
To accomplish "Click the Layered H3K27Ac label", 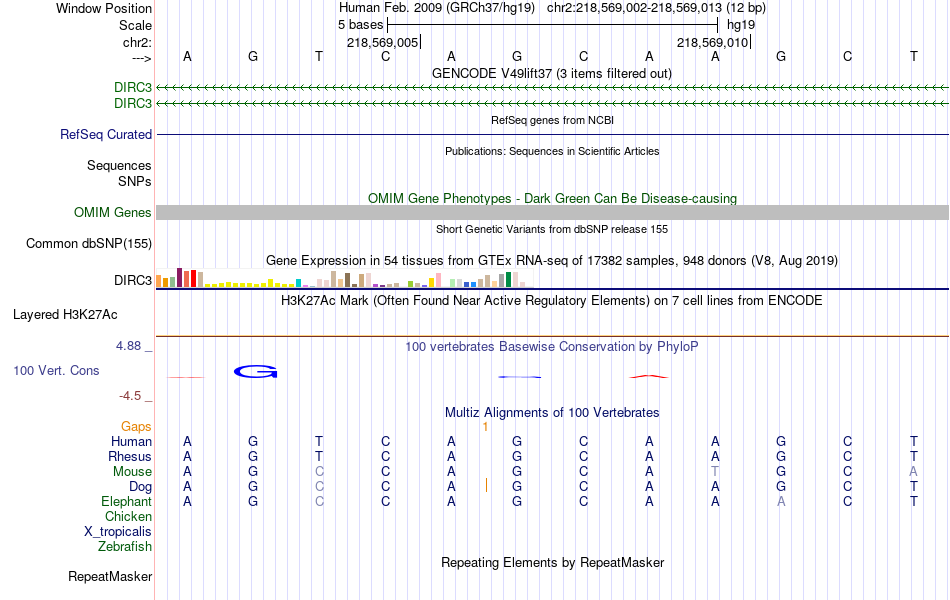I will tap(65, 315).
